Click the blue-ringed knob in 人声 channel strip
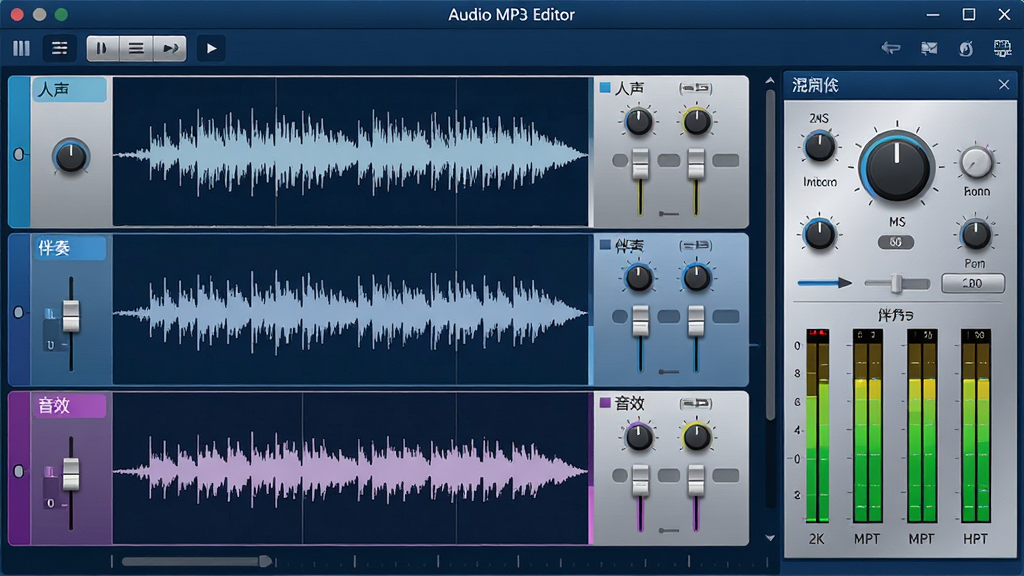This screenshot has width=1024, height=576. [638, 121]
